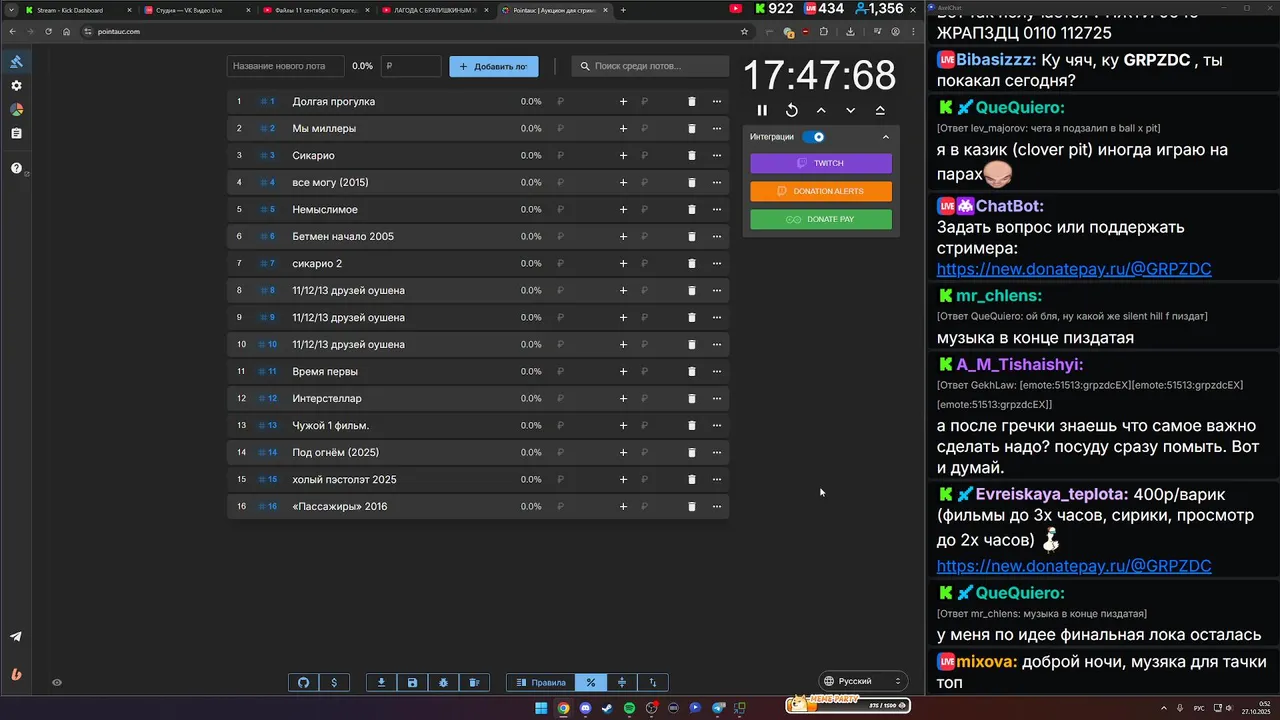
Task: Open ChatBot's donatepay link in chat
Action: click(x=1074, y=269)
